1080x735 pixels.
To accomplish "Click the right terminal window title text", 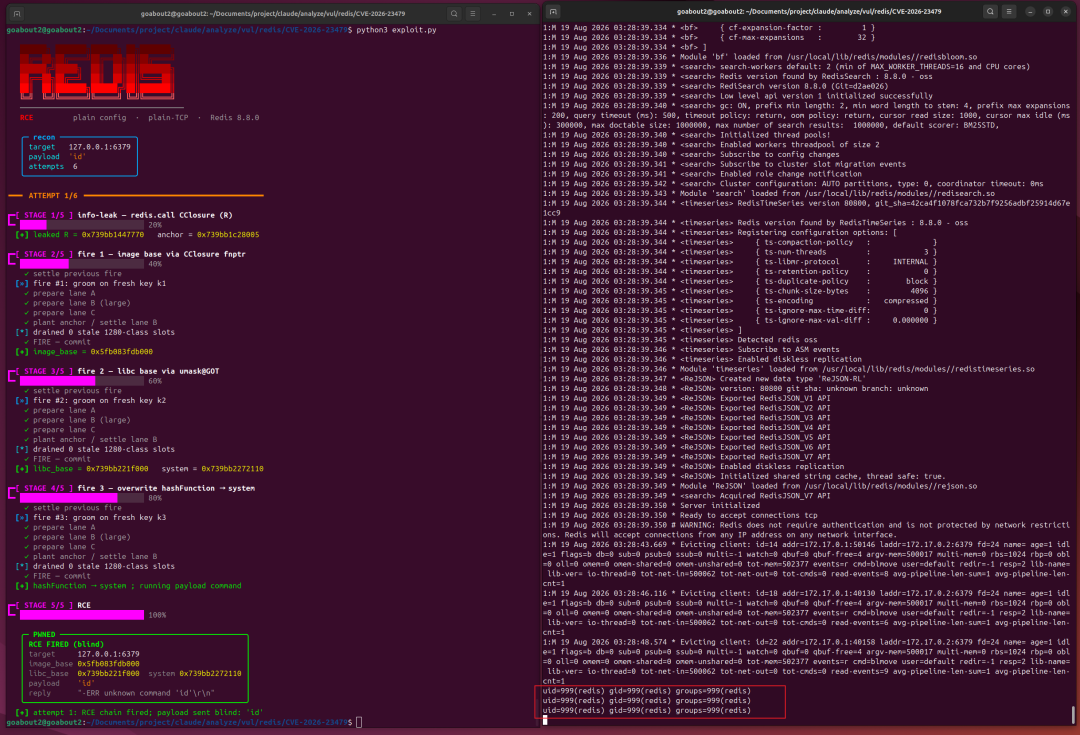I will tap(809, 12).
